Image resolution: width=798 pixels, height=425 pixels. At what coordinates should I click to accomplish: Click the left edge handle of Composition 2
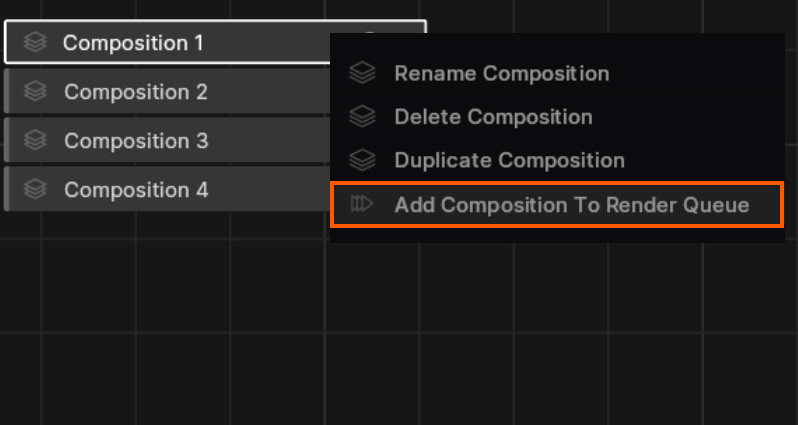[x=6, y=92]
